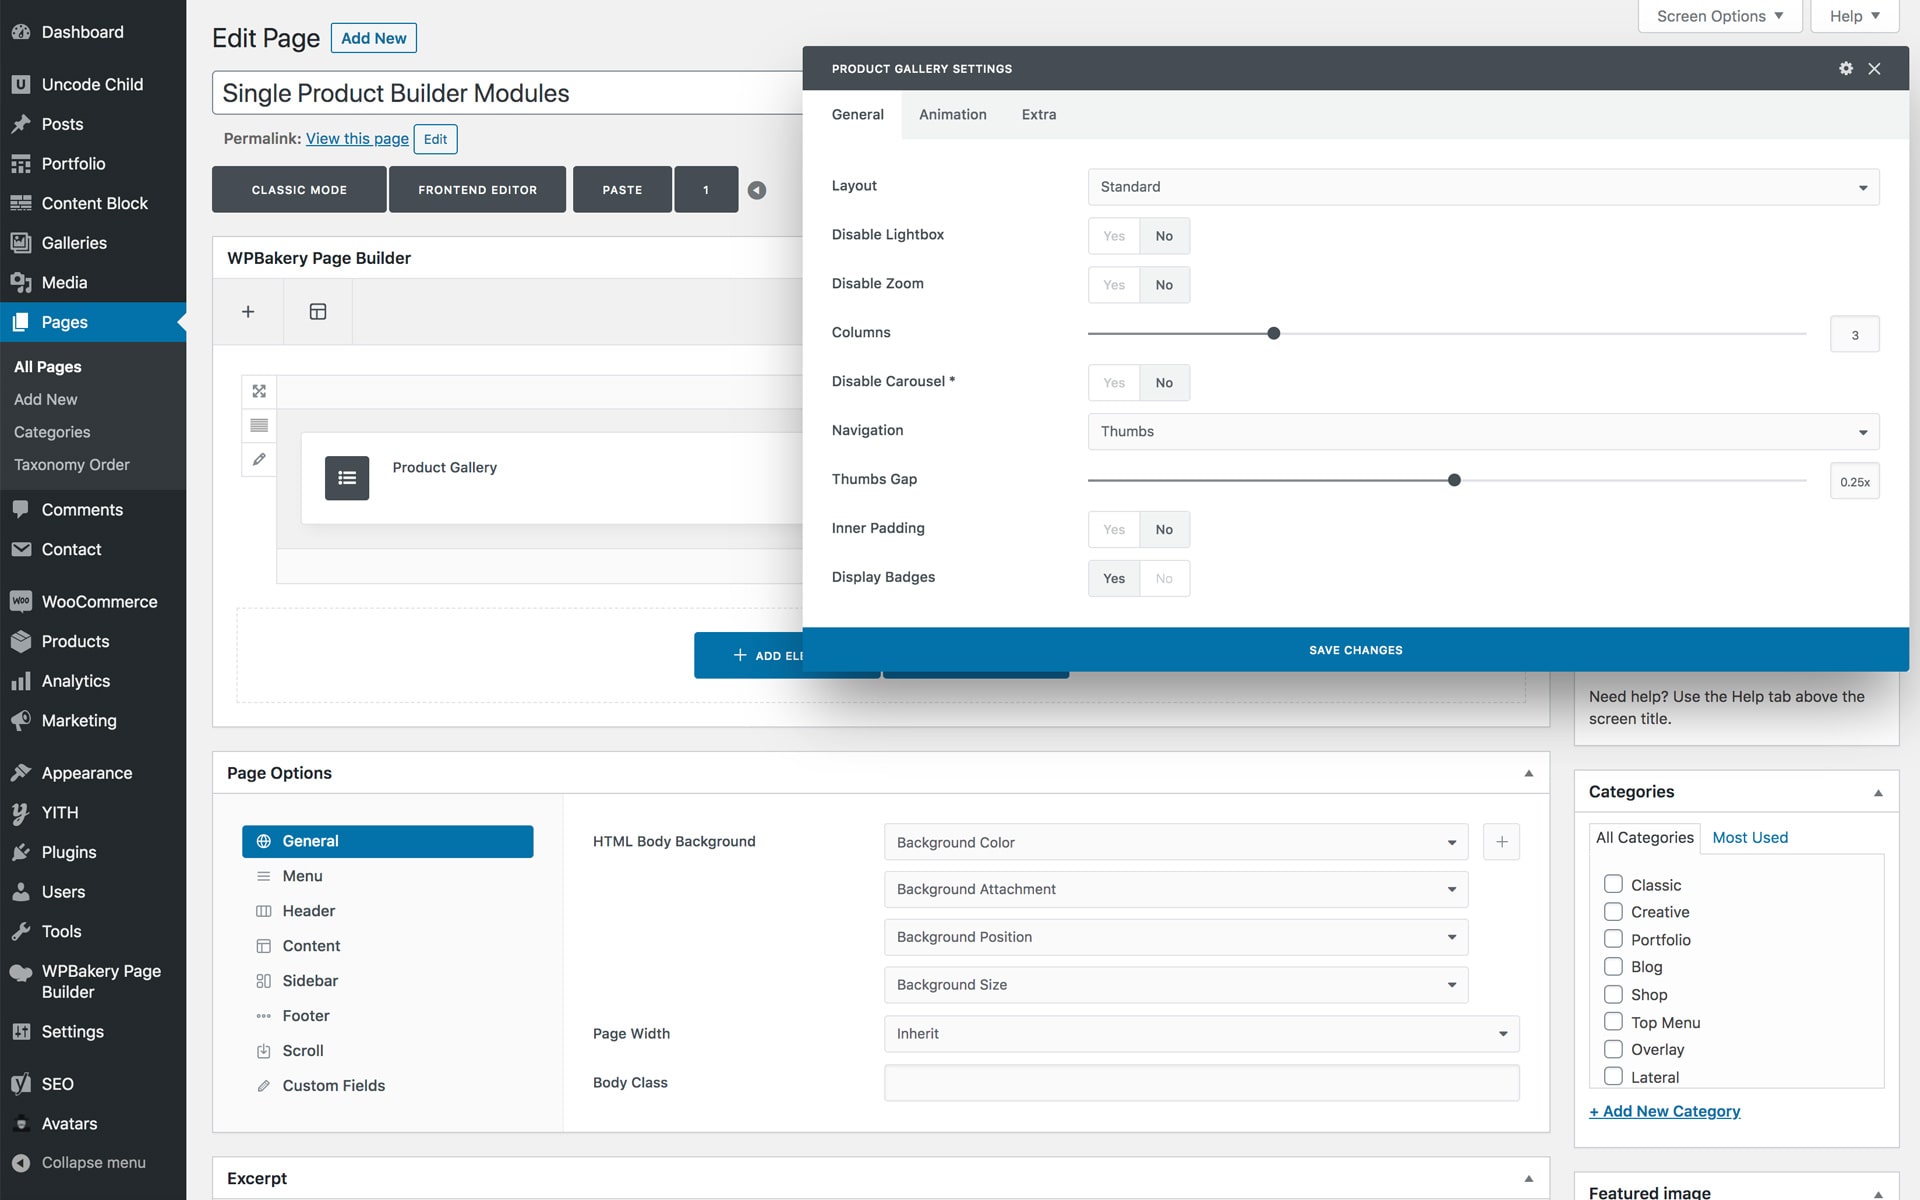Turn Display Badges to No
The image size is (1920, 1200).
coord(1164,578)
